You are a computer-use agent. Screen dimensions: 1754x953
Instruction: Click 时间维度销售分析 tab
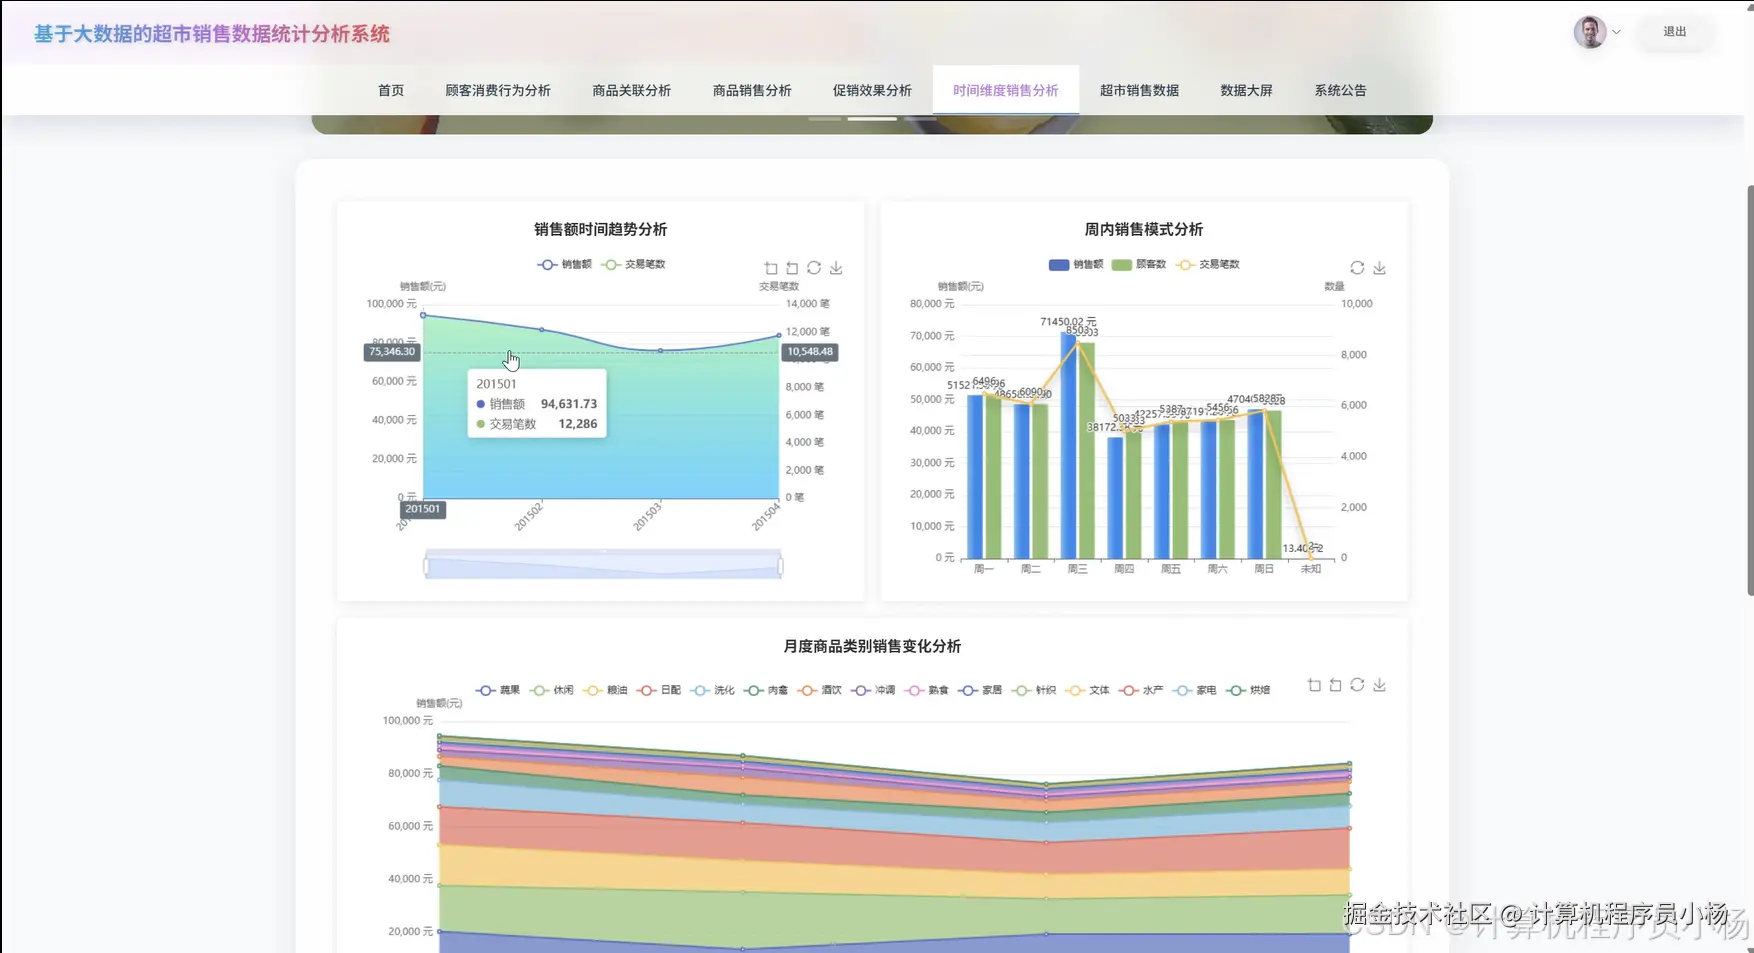click(1005, 90)
